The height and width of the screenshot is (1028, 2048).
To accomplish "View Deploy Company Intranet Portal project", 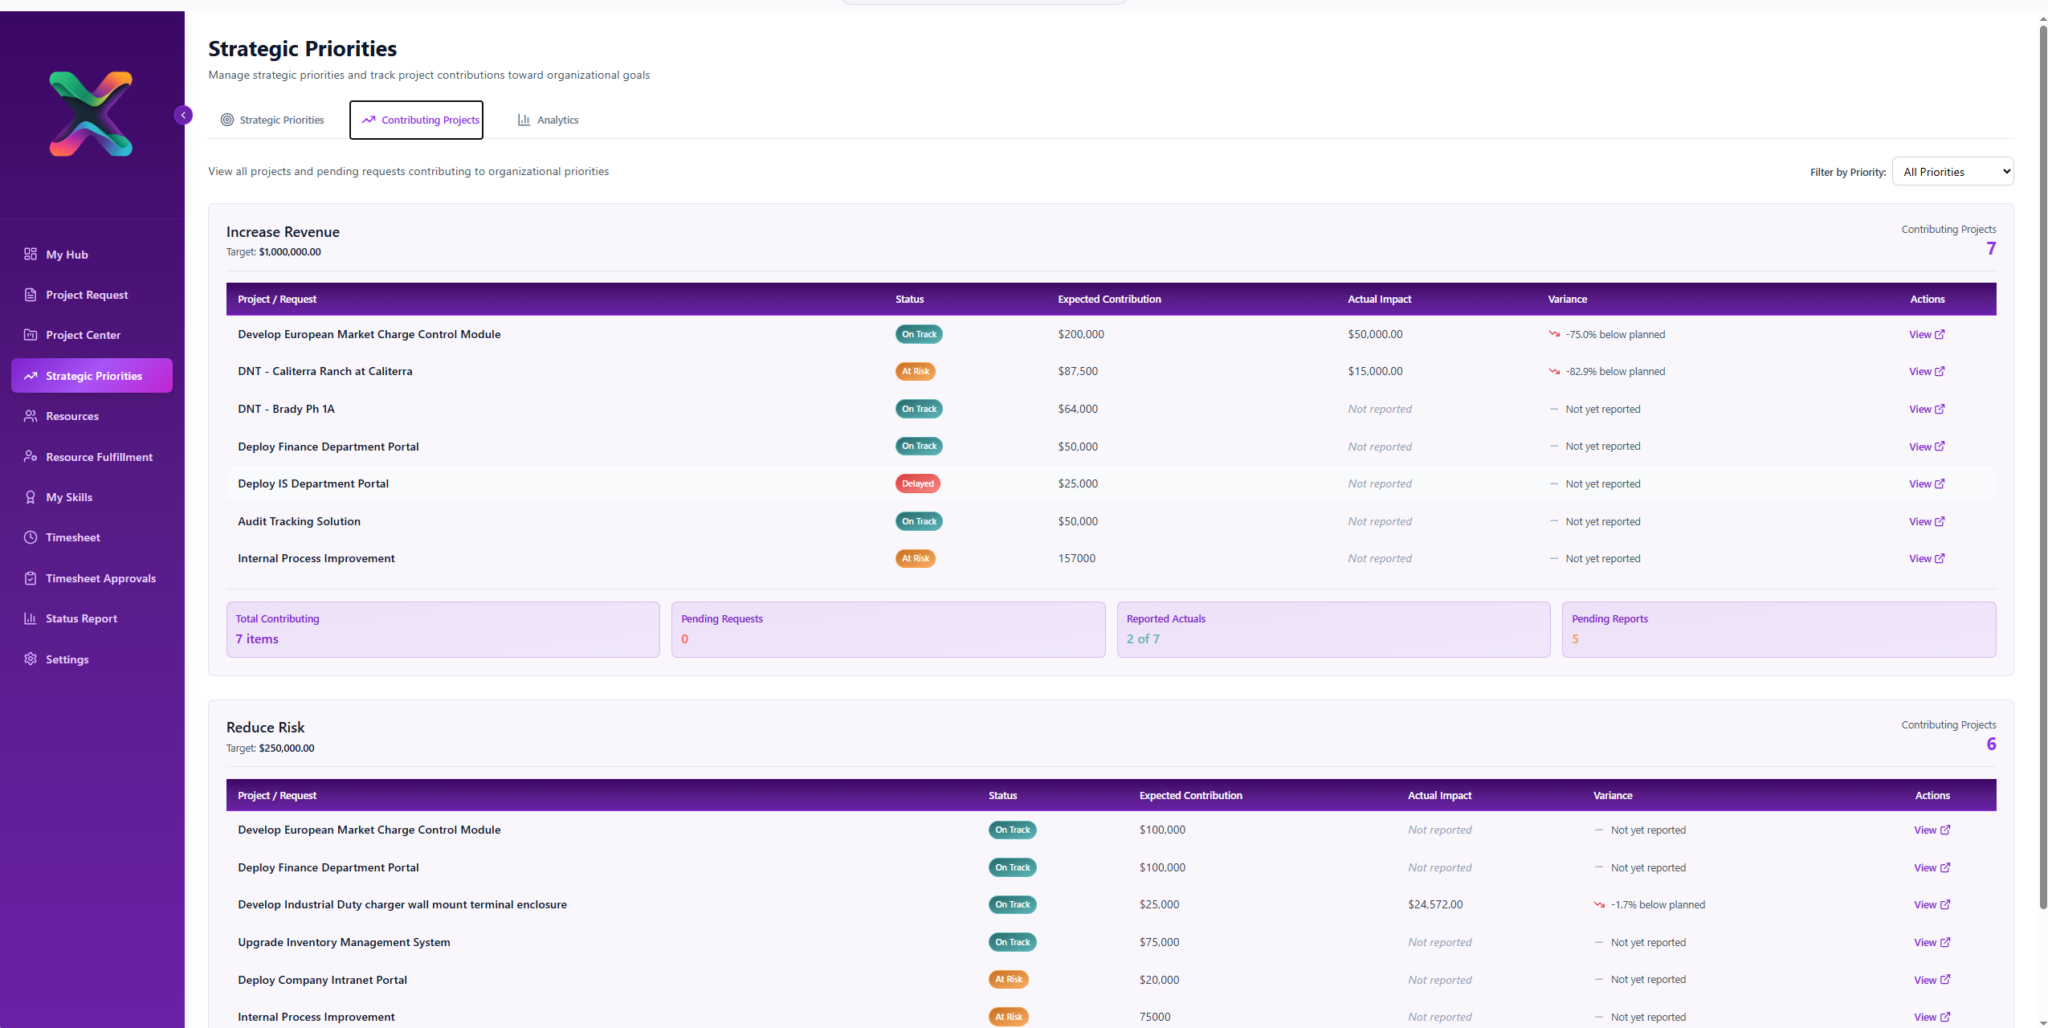I will pyautogui.click(x=1932, y=980).
